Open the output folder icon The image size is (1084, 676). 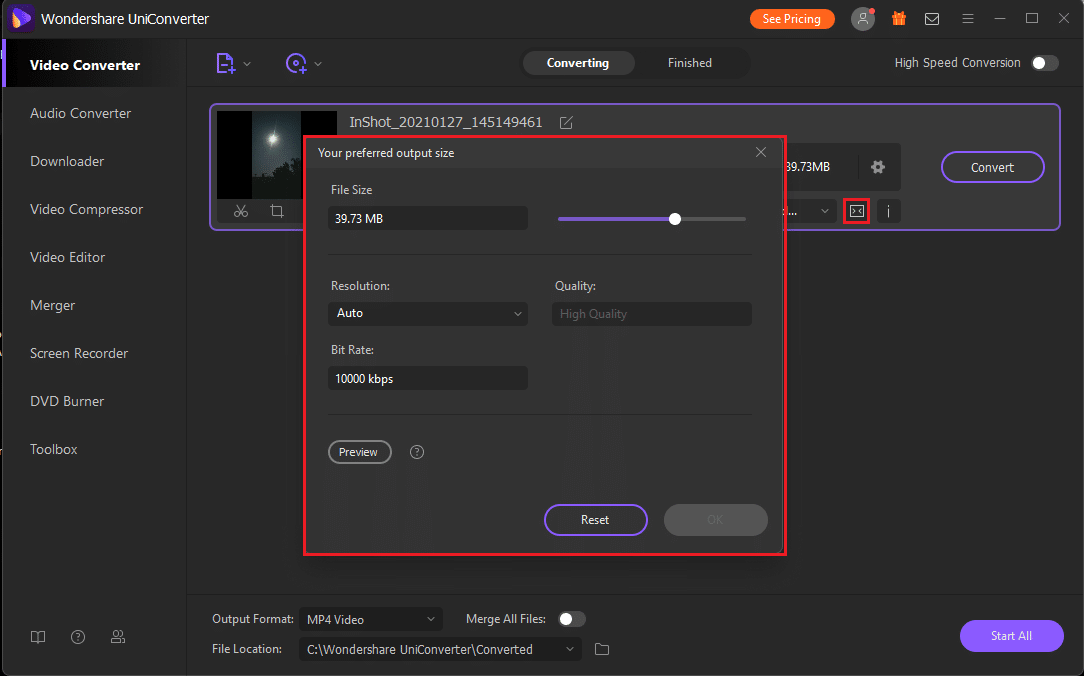(602, 649)
